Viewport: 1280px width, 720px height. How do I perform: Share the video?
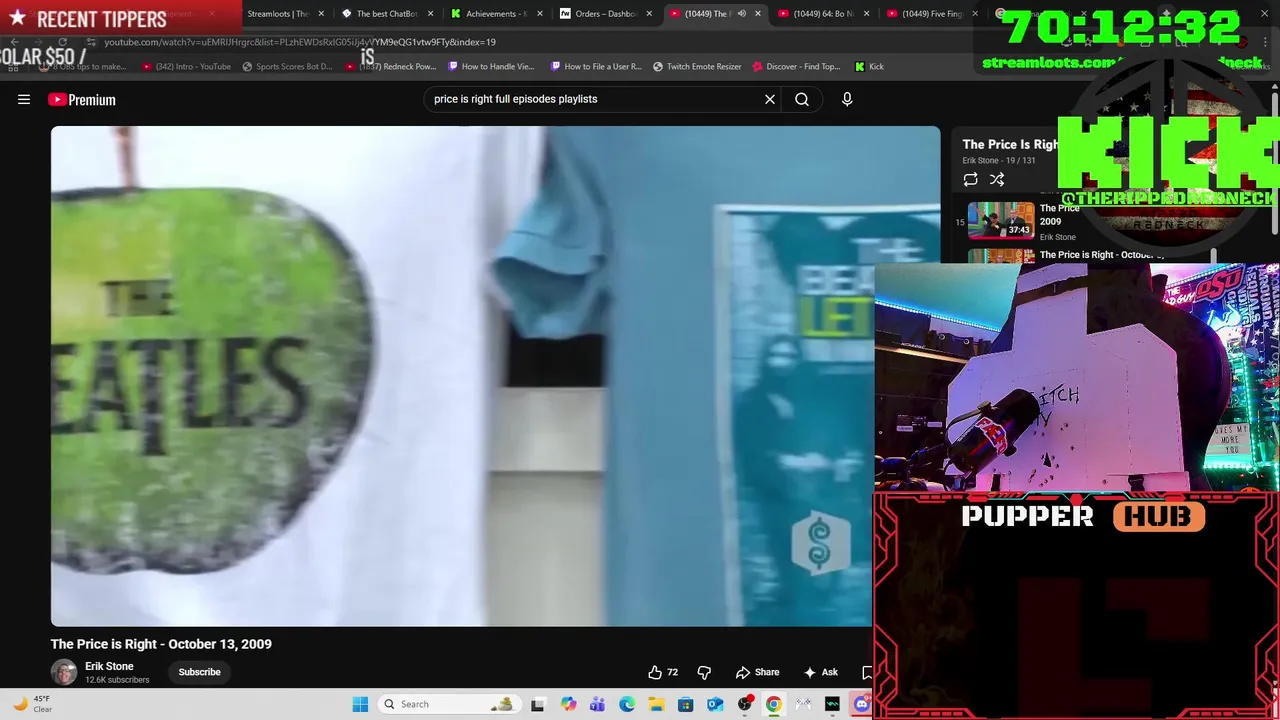click(x=757, y=672)
